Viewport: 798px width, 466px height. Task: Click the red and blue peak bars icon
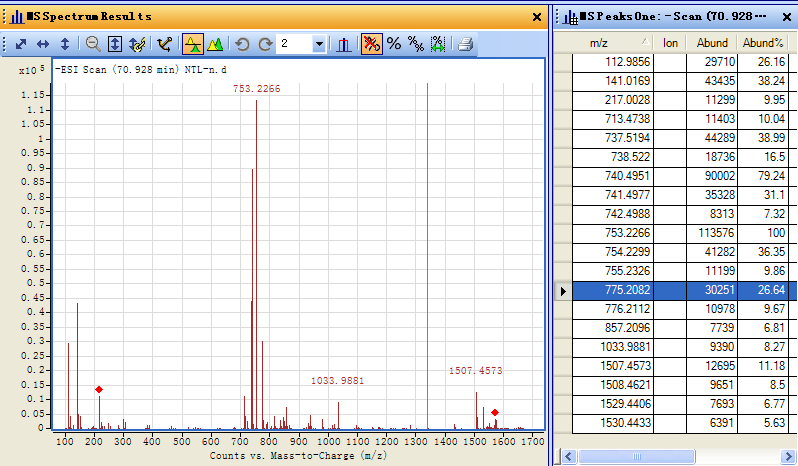coord(344,44)
